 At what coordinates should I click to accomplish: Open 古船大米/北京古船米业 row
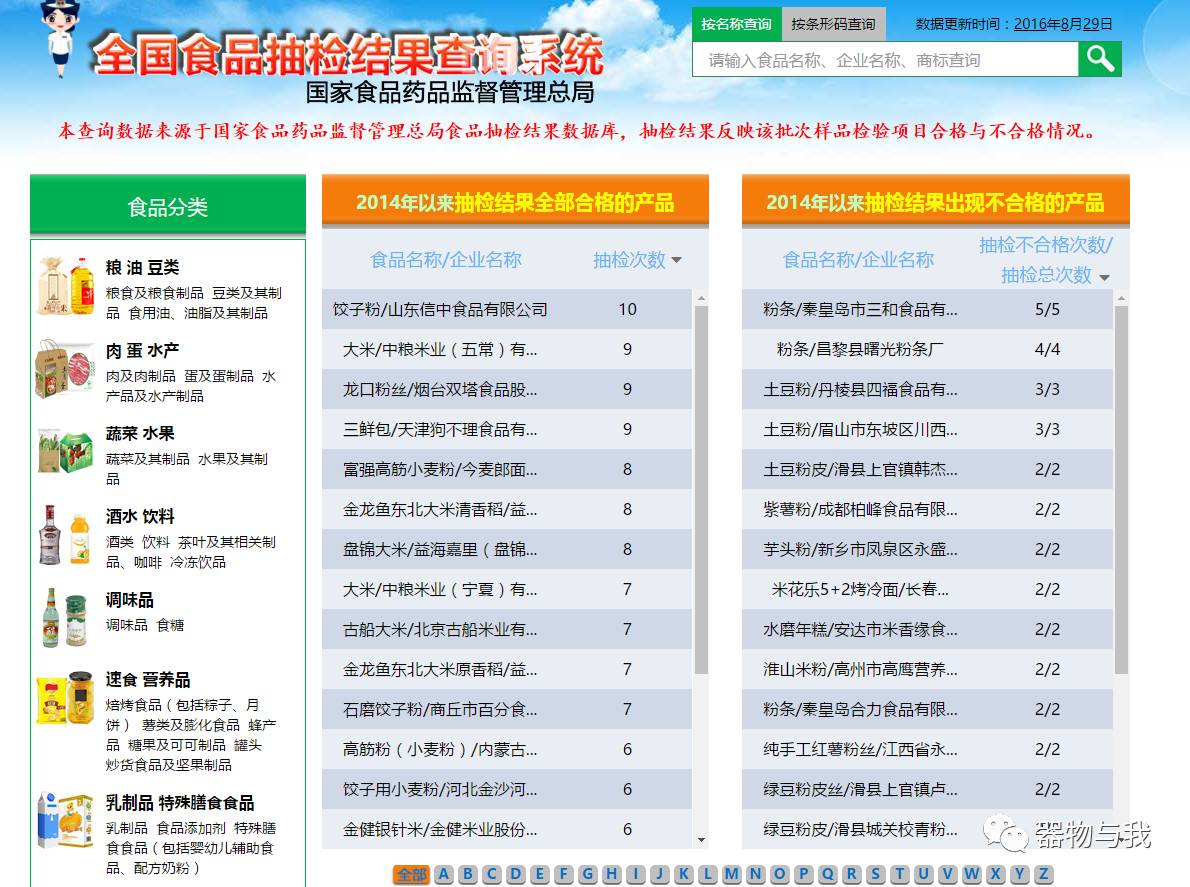[x=507, y=629]
